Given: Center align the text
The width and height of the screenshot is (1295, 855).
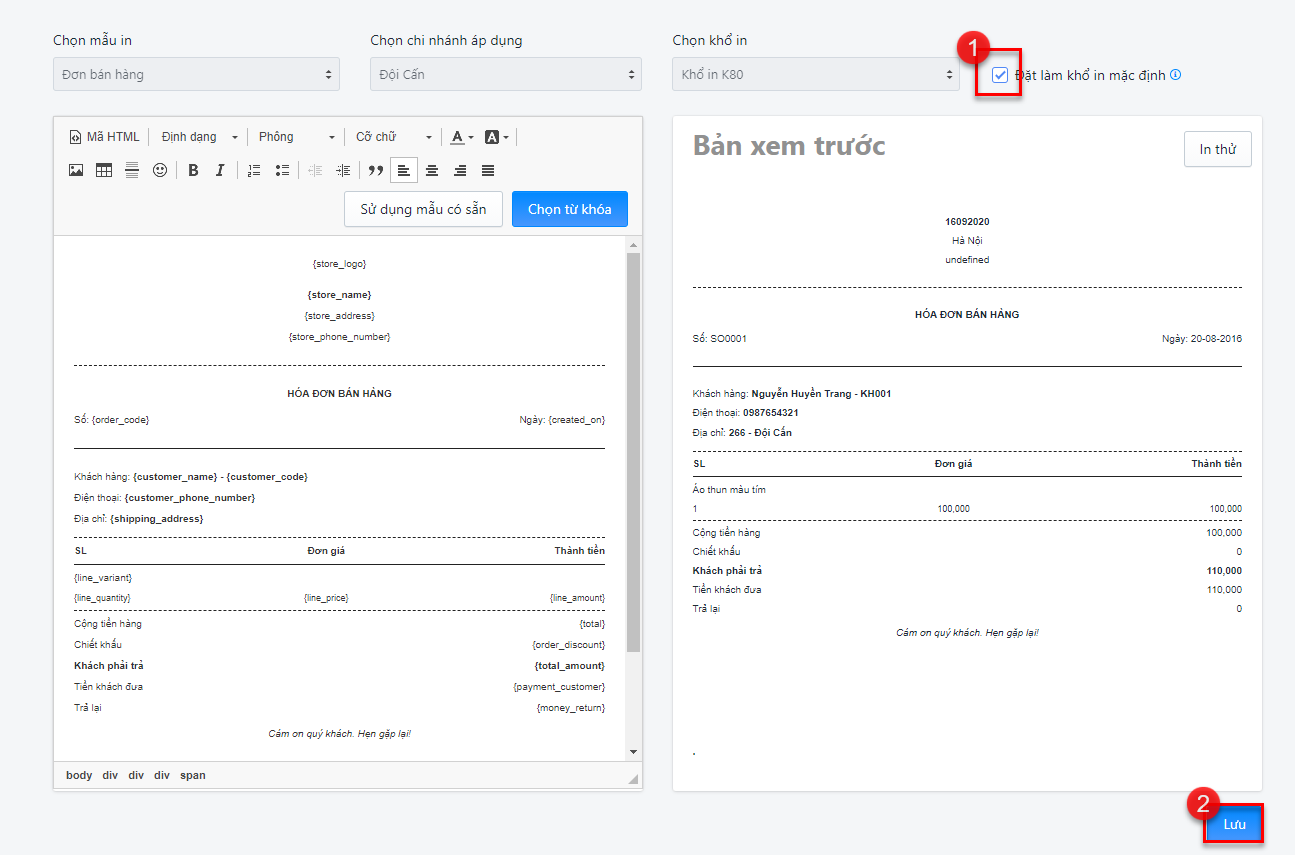Looking at the screenshot, I should pos(432,170).
